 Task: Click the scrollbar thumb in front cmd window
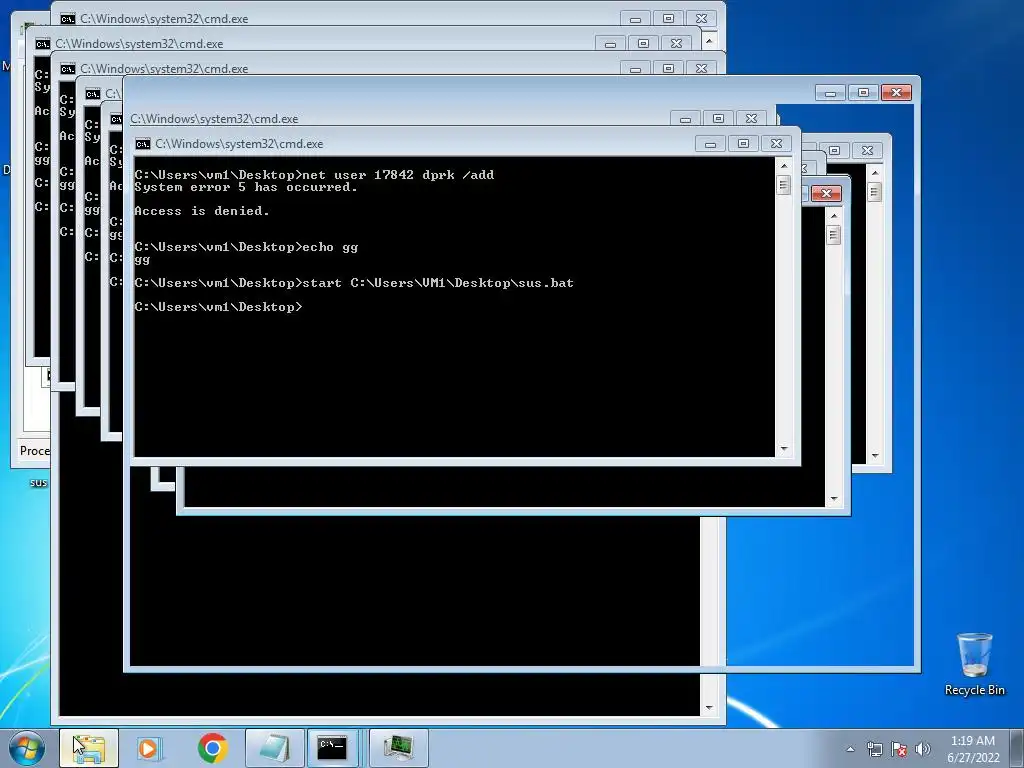(x=784, y=185)
